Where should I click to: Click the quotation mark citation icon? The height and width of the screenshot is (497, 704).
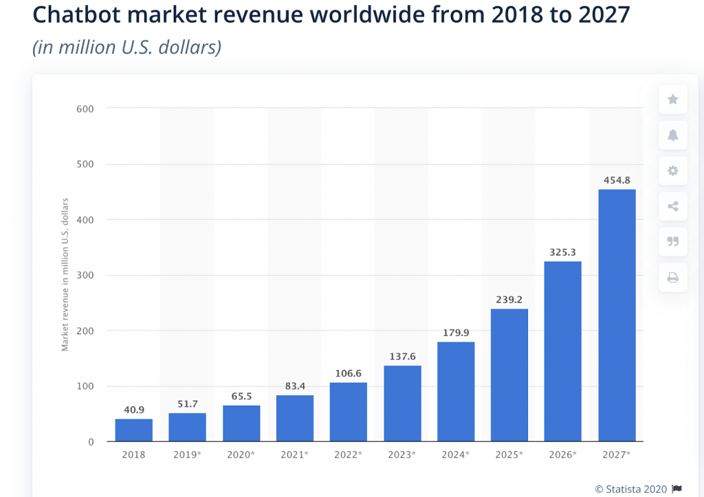coord(673,242)
